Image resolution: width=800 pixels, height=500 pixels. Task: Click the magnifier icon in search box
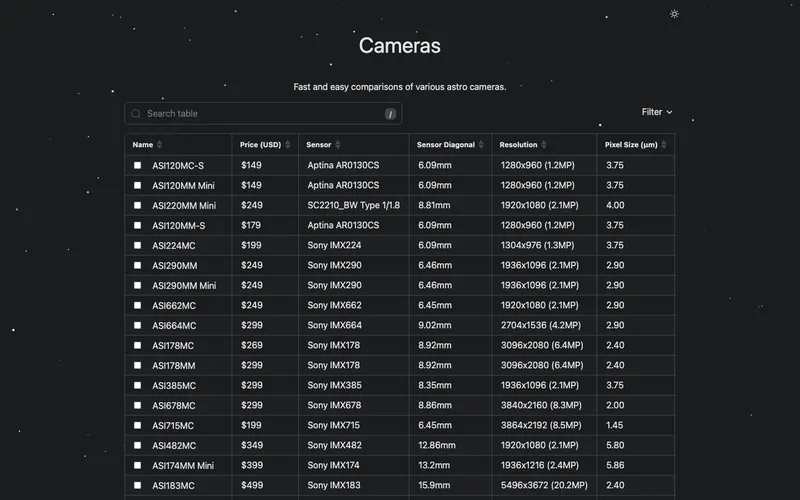click(136, 114)
